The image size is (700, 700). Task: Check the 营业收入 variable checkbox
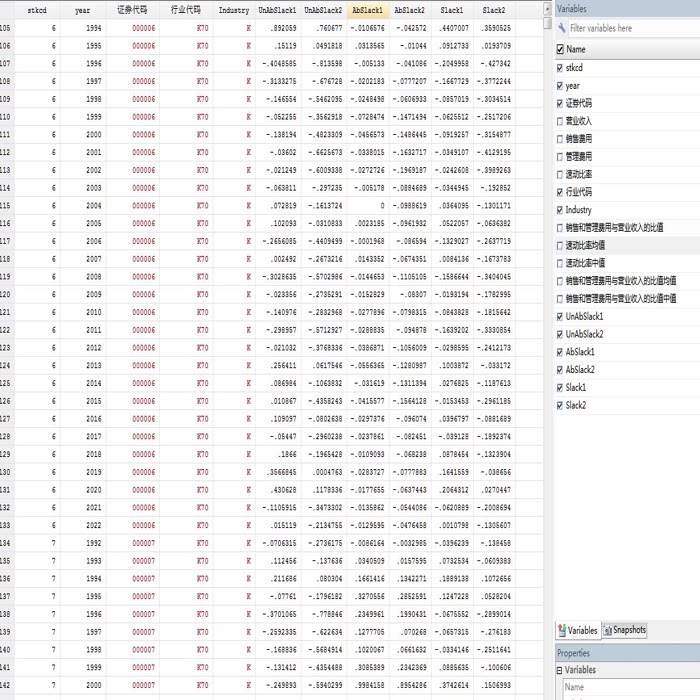click(560, 121)
